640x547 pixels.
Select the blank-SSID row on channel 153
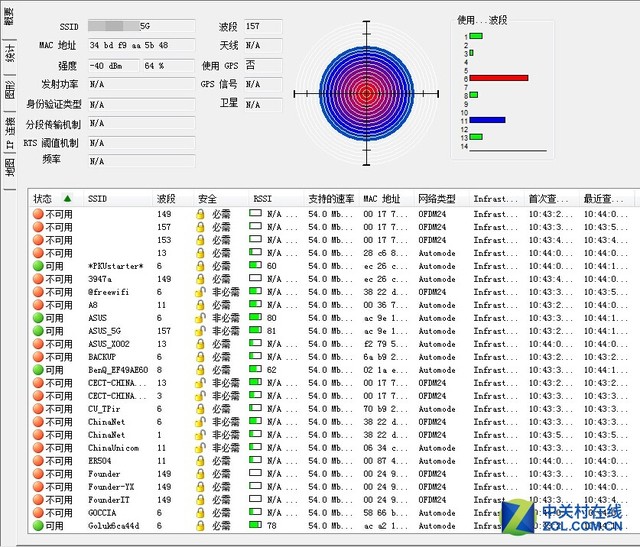pyautogui.click(x=333, y=240)
